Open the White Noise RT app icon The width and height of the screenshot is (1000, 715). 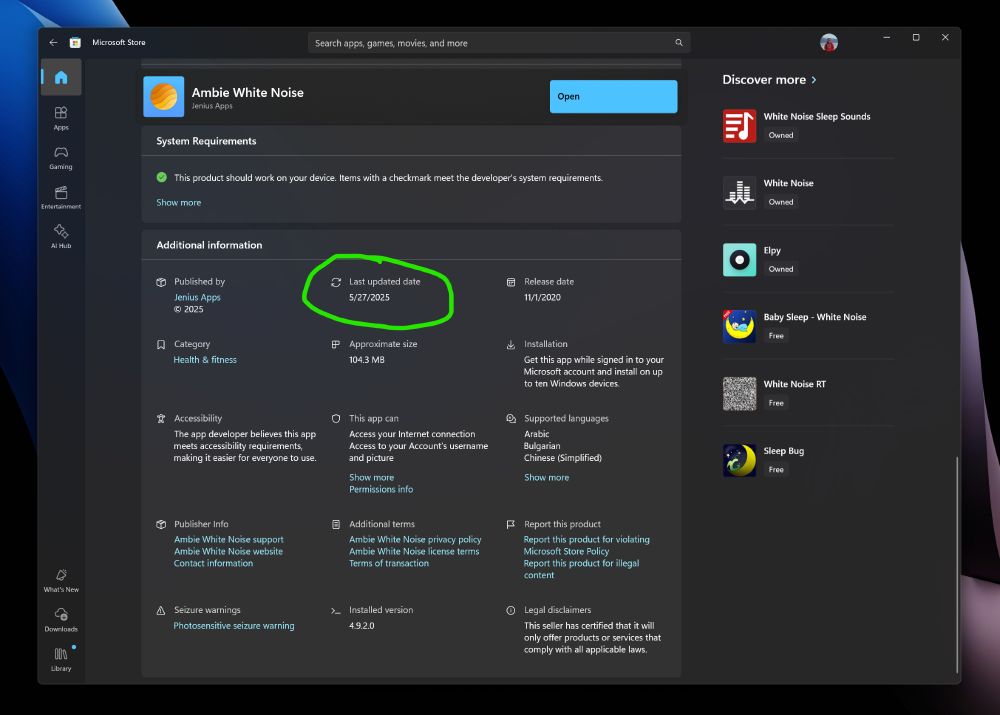click(x=739, y=394)
